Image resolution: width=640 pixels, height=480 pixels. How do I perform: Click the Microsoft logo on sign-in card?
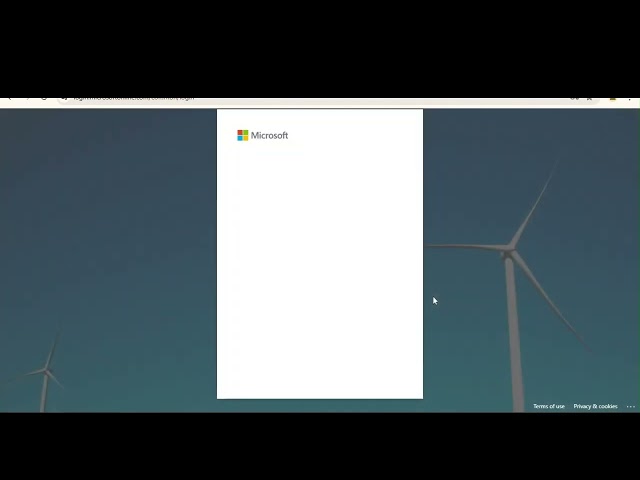(x=262, y=135)
